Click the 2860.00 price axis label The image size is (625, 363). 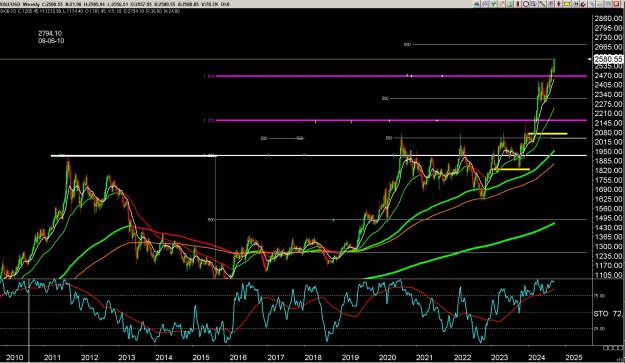click(608, 18)
